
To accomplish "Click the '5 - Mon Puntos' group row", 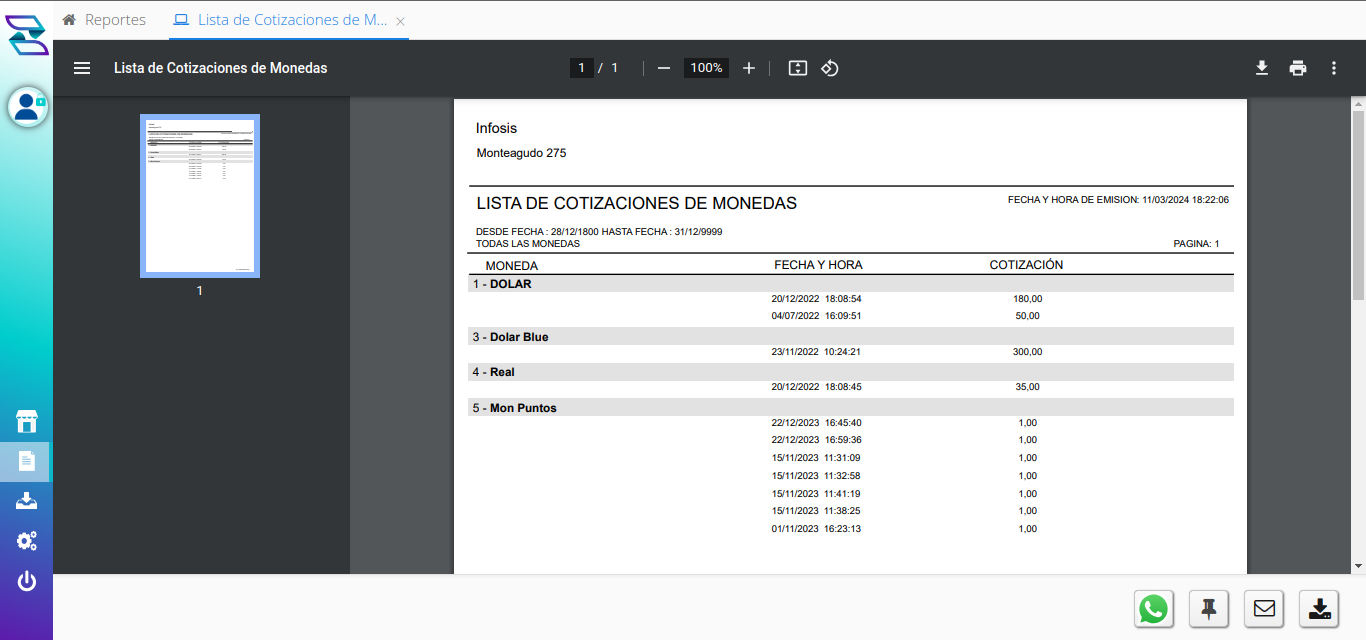I will coord(851,408).
